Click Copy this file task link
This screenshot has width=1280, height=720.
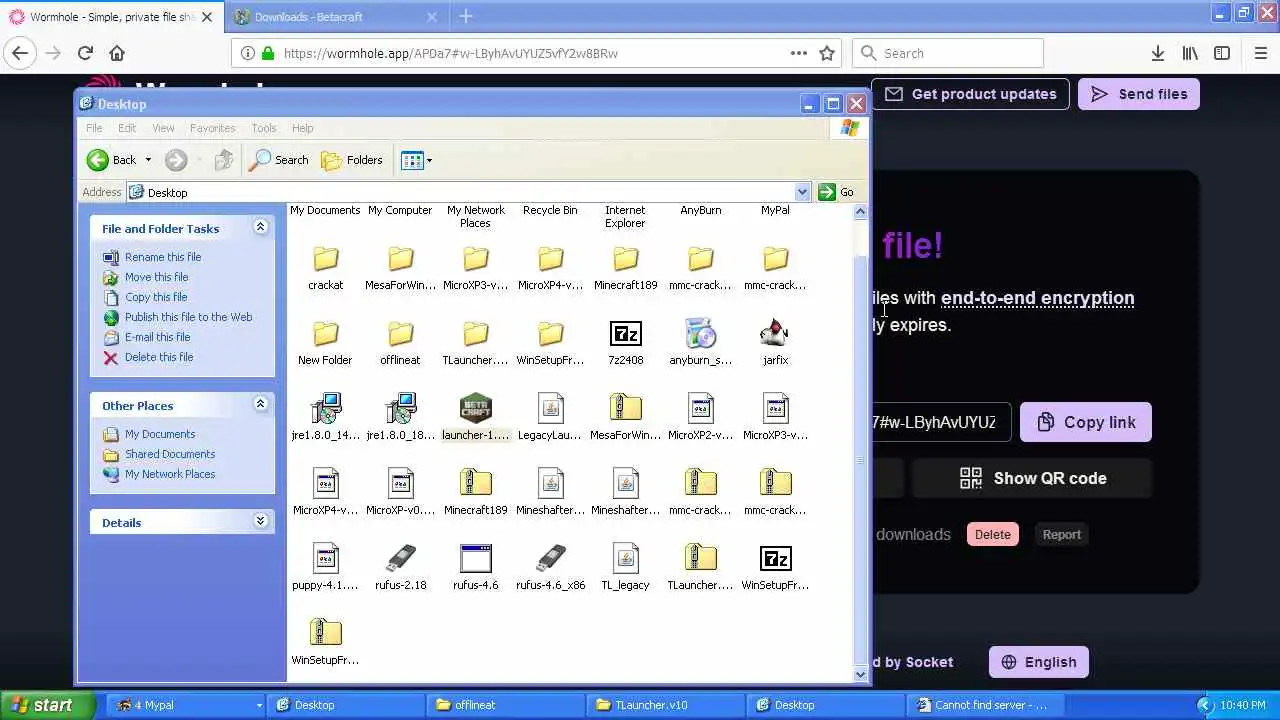(155, 297)
